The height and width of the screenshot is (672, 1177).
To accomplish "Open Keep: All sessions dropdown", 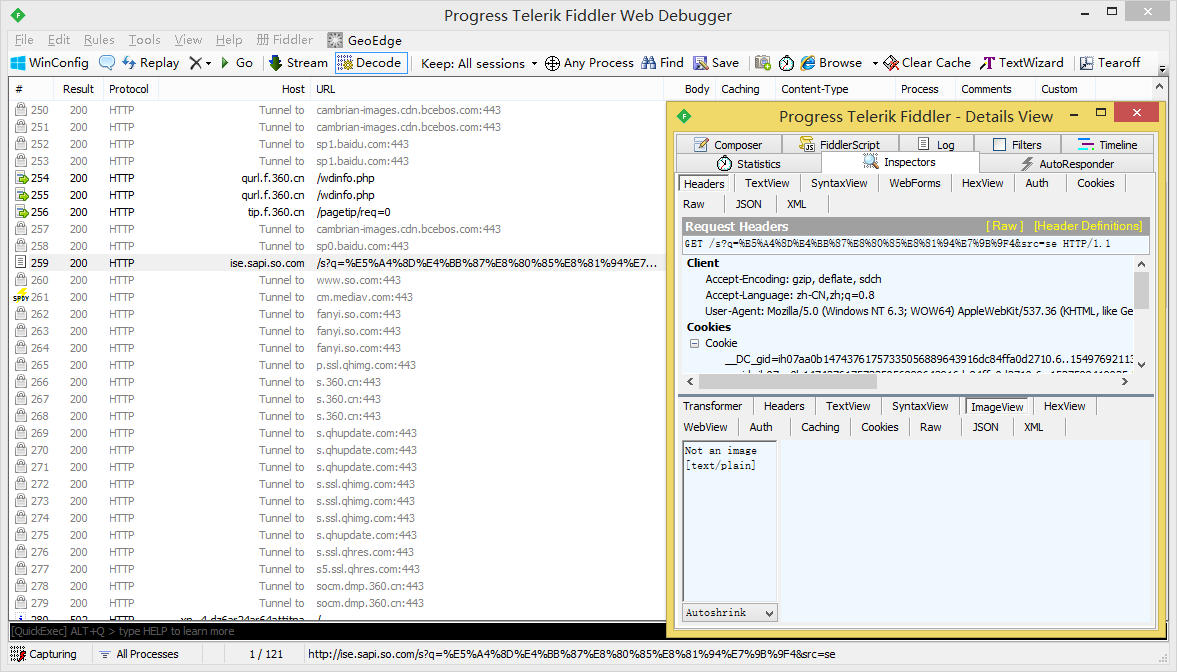I will tap(479, 64).
